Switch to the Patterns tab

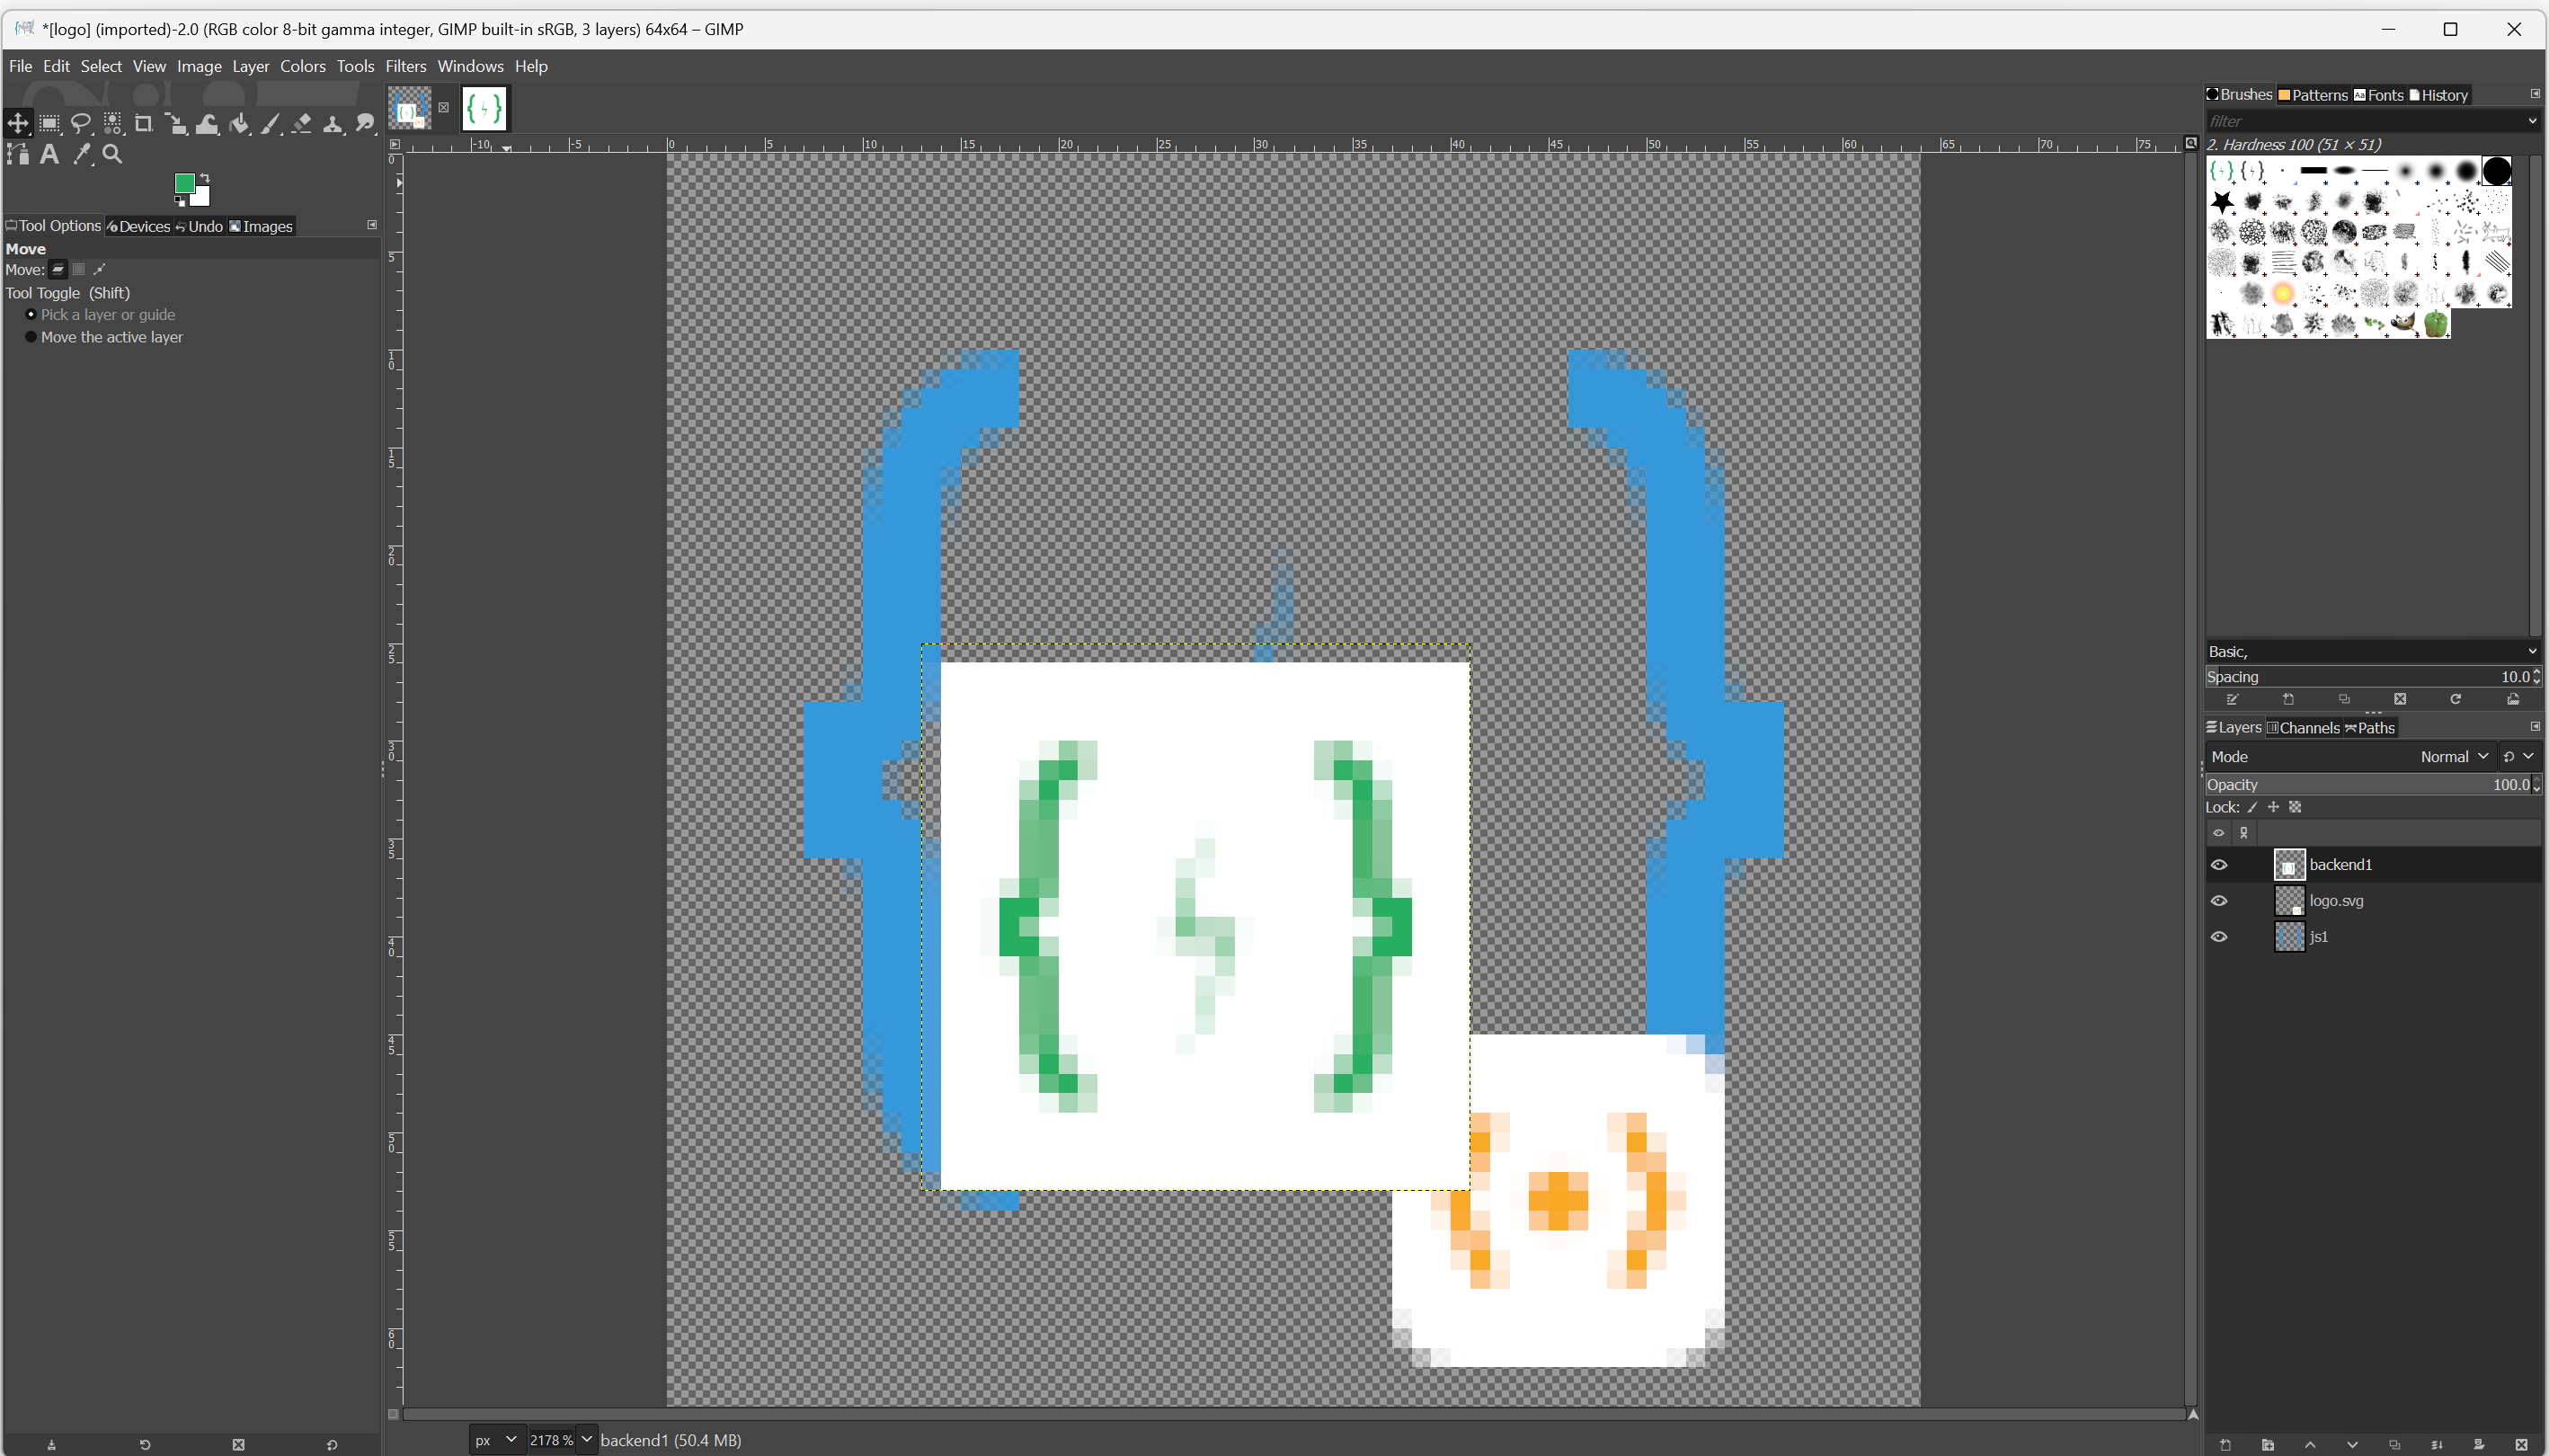[x=2313, y=95]
